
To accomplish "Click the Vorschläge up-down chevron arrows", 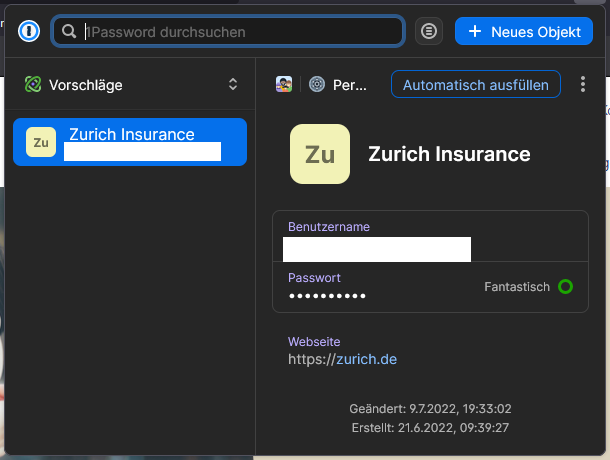I will pos(233,84).
